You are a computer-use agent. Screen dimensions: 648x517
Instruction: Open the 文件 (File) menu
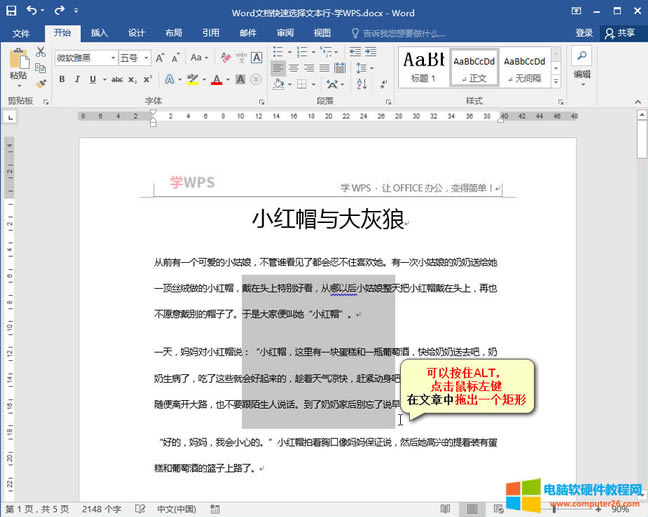tap(21, 33)
